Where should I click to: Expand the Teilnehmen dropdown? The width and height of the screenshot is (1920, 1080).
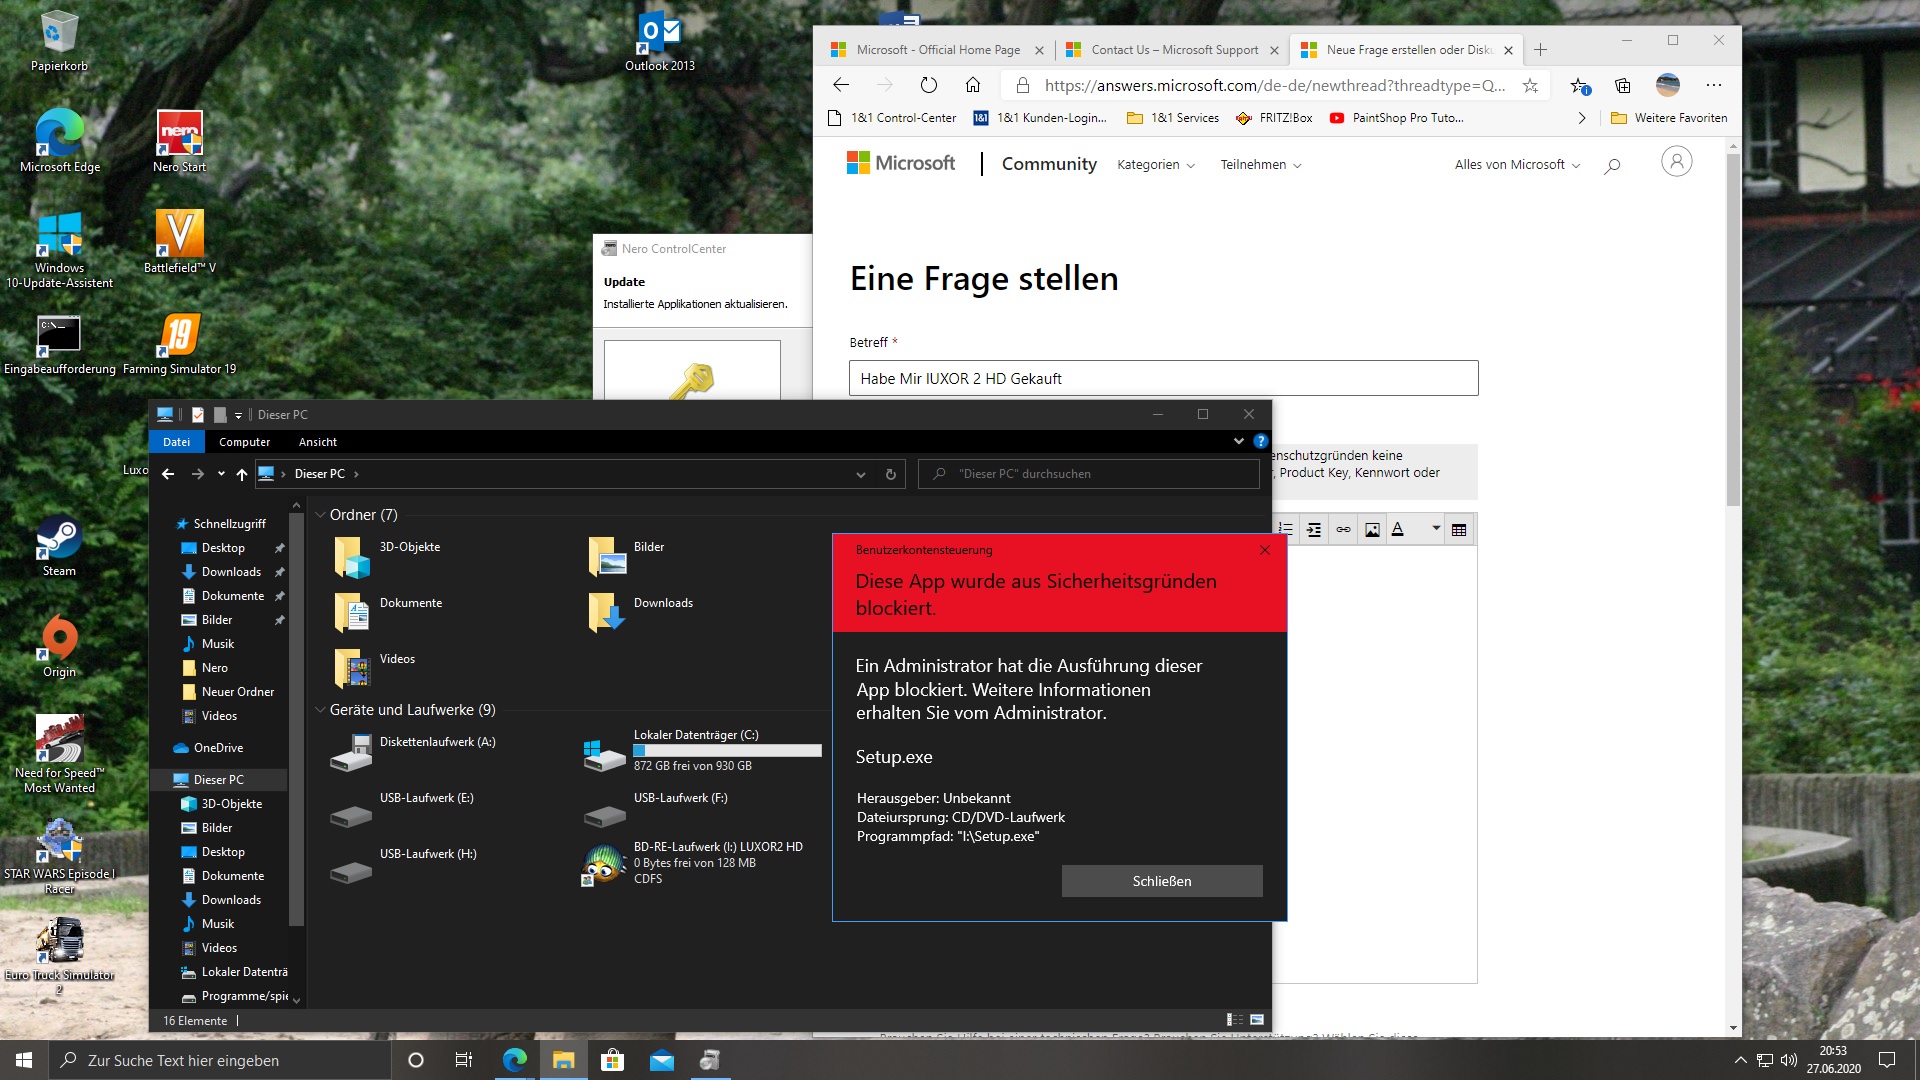coord(1260,165)
